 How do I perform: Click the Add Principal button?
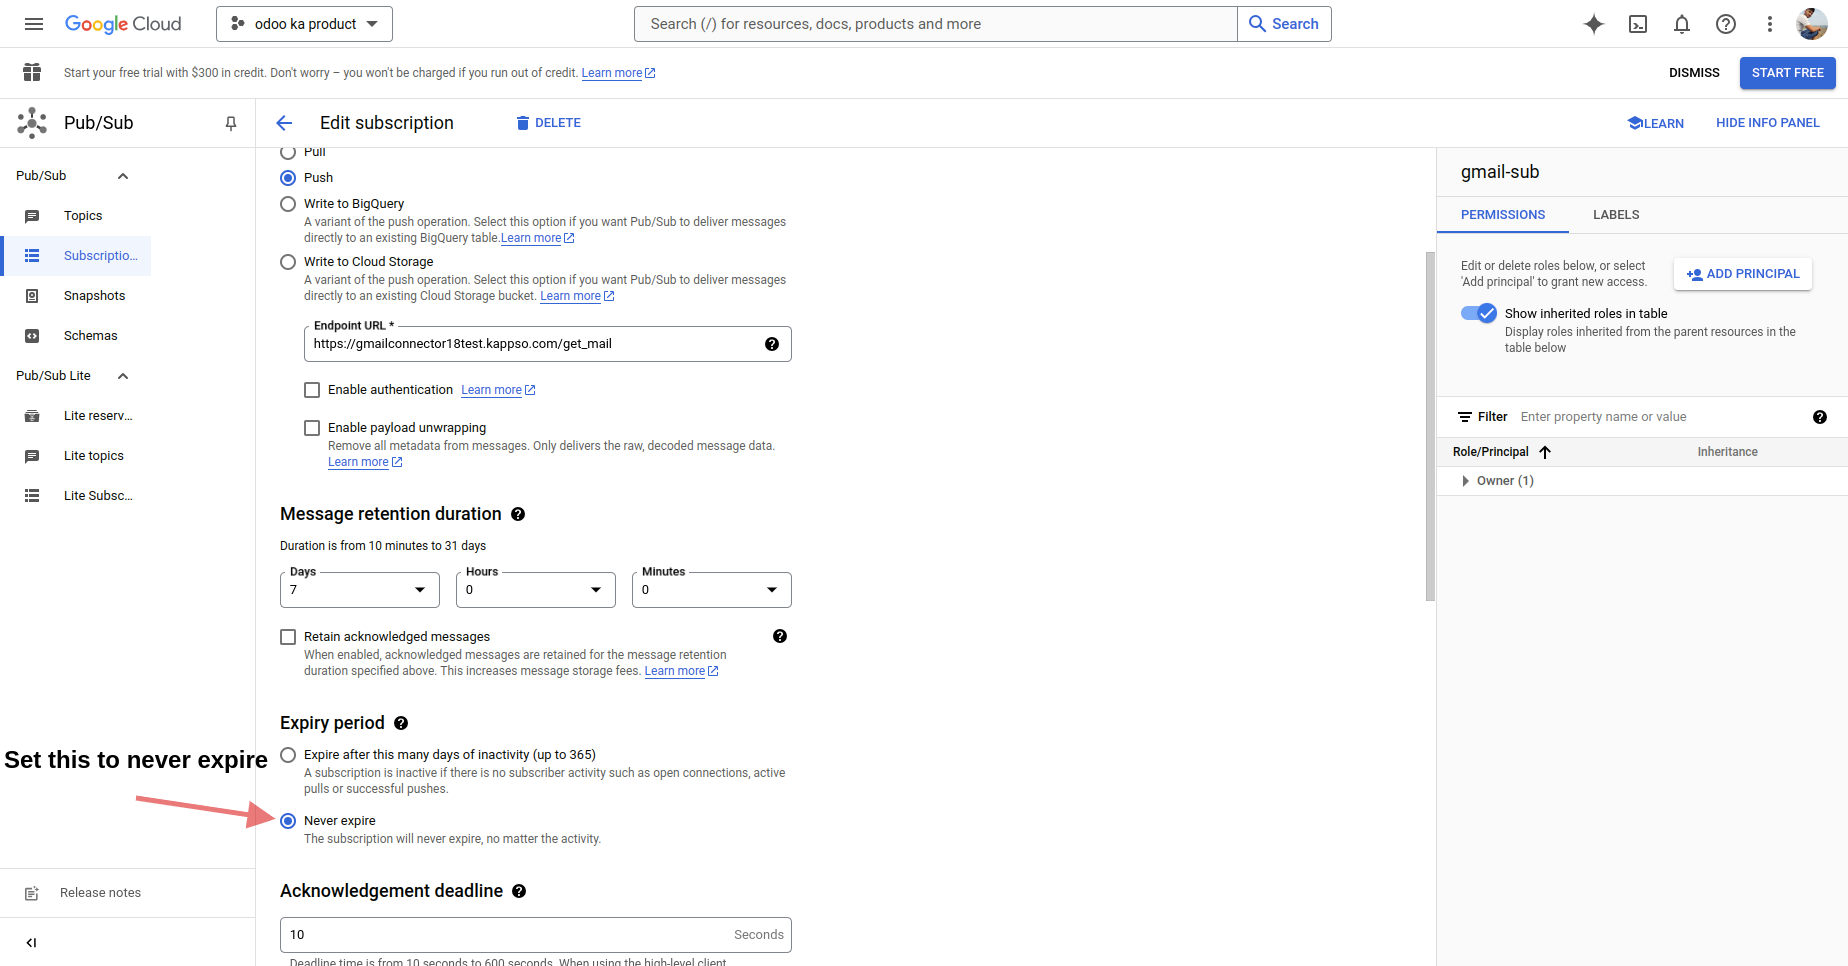click(x=1743, y=274)
